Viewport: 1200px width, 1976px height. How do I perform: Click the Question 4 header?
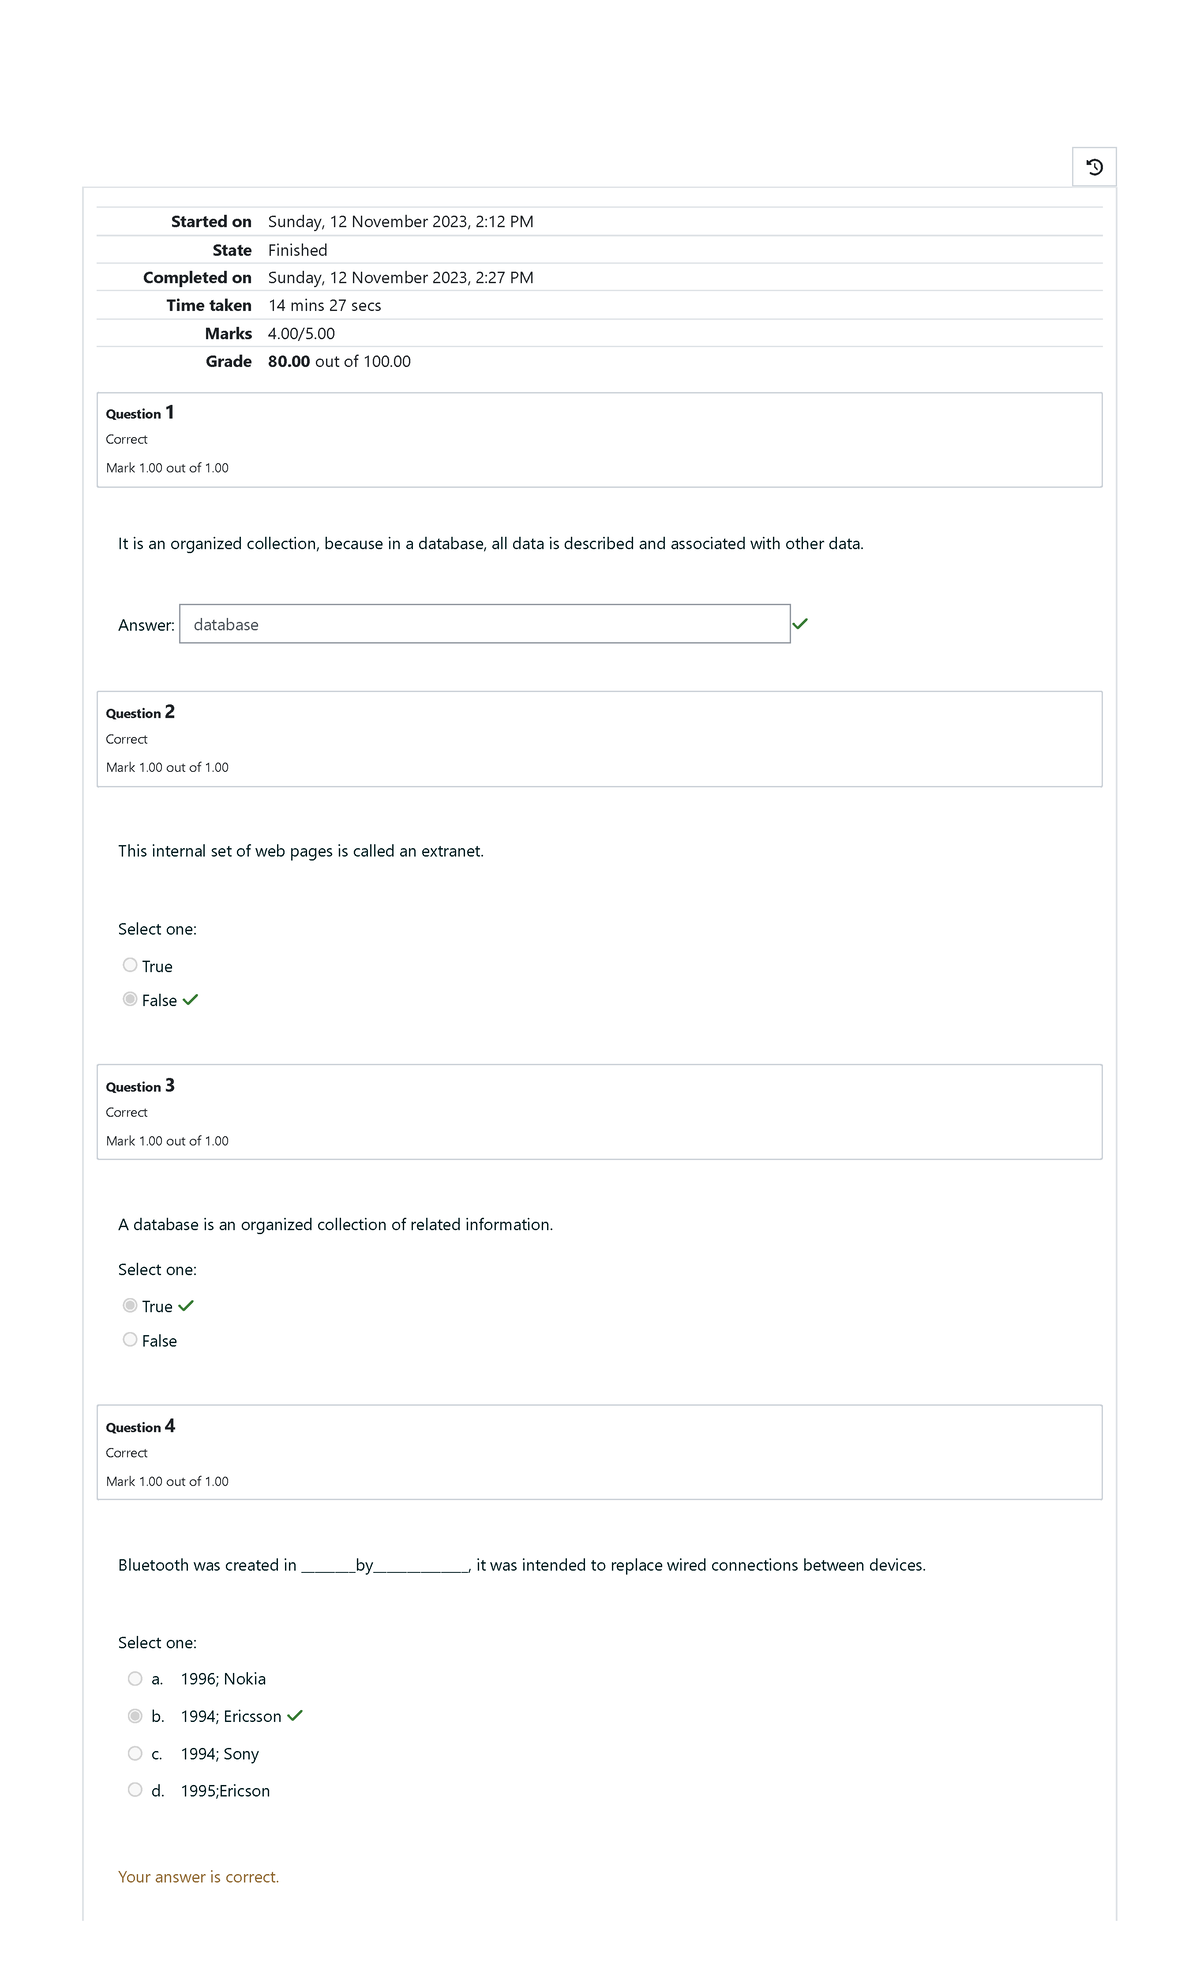140,1426
